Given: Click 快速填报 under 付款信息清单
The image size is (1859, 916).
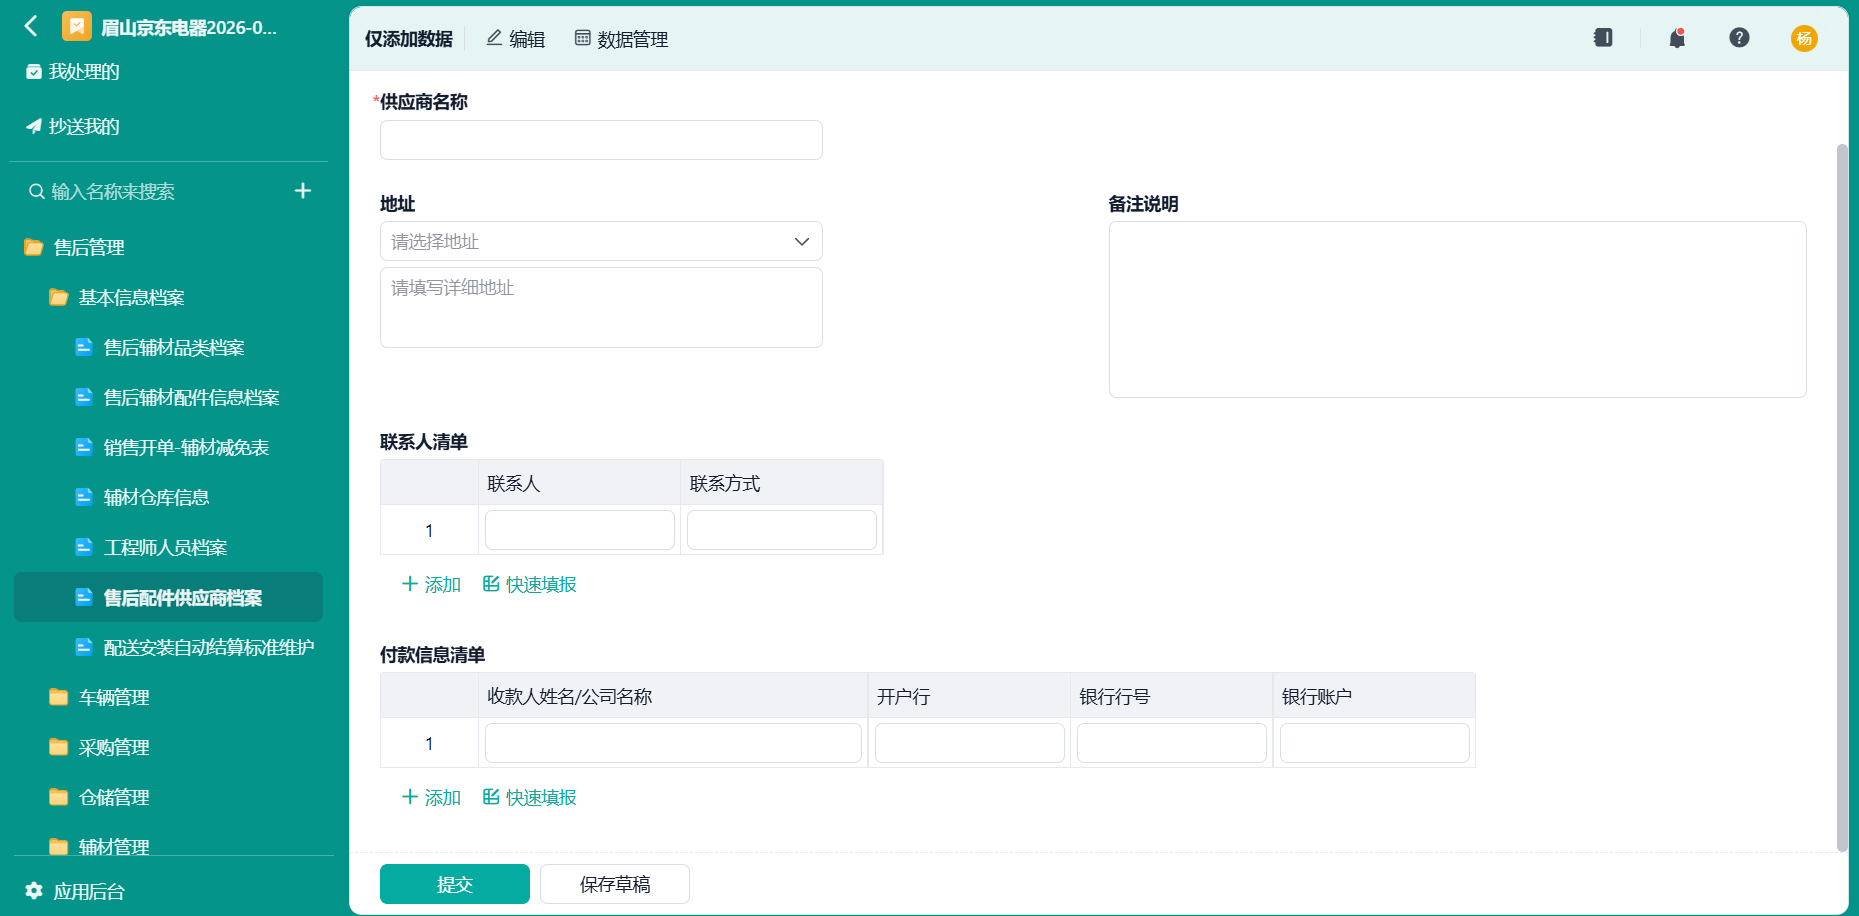Looking at the screenshot, I should click(x=530, y=797).
